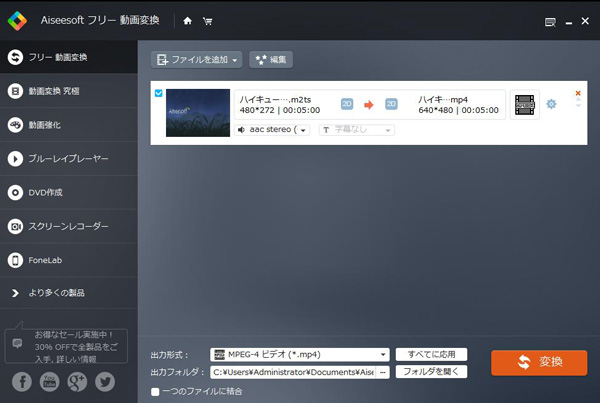This screenshot has width=600, height=403.
Task: Toggle the output 2D icon
Action: 391,104
